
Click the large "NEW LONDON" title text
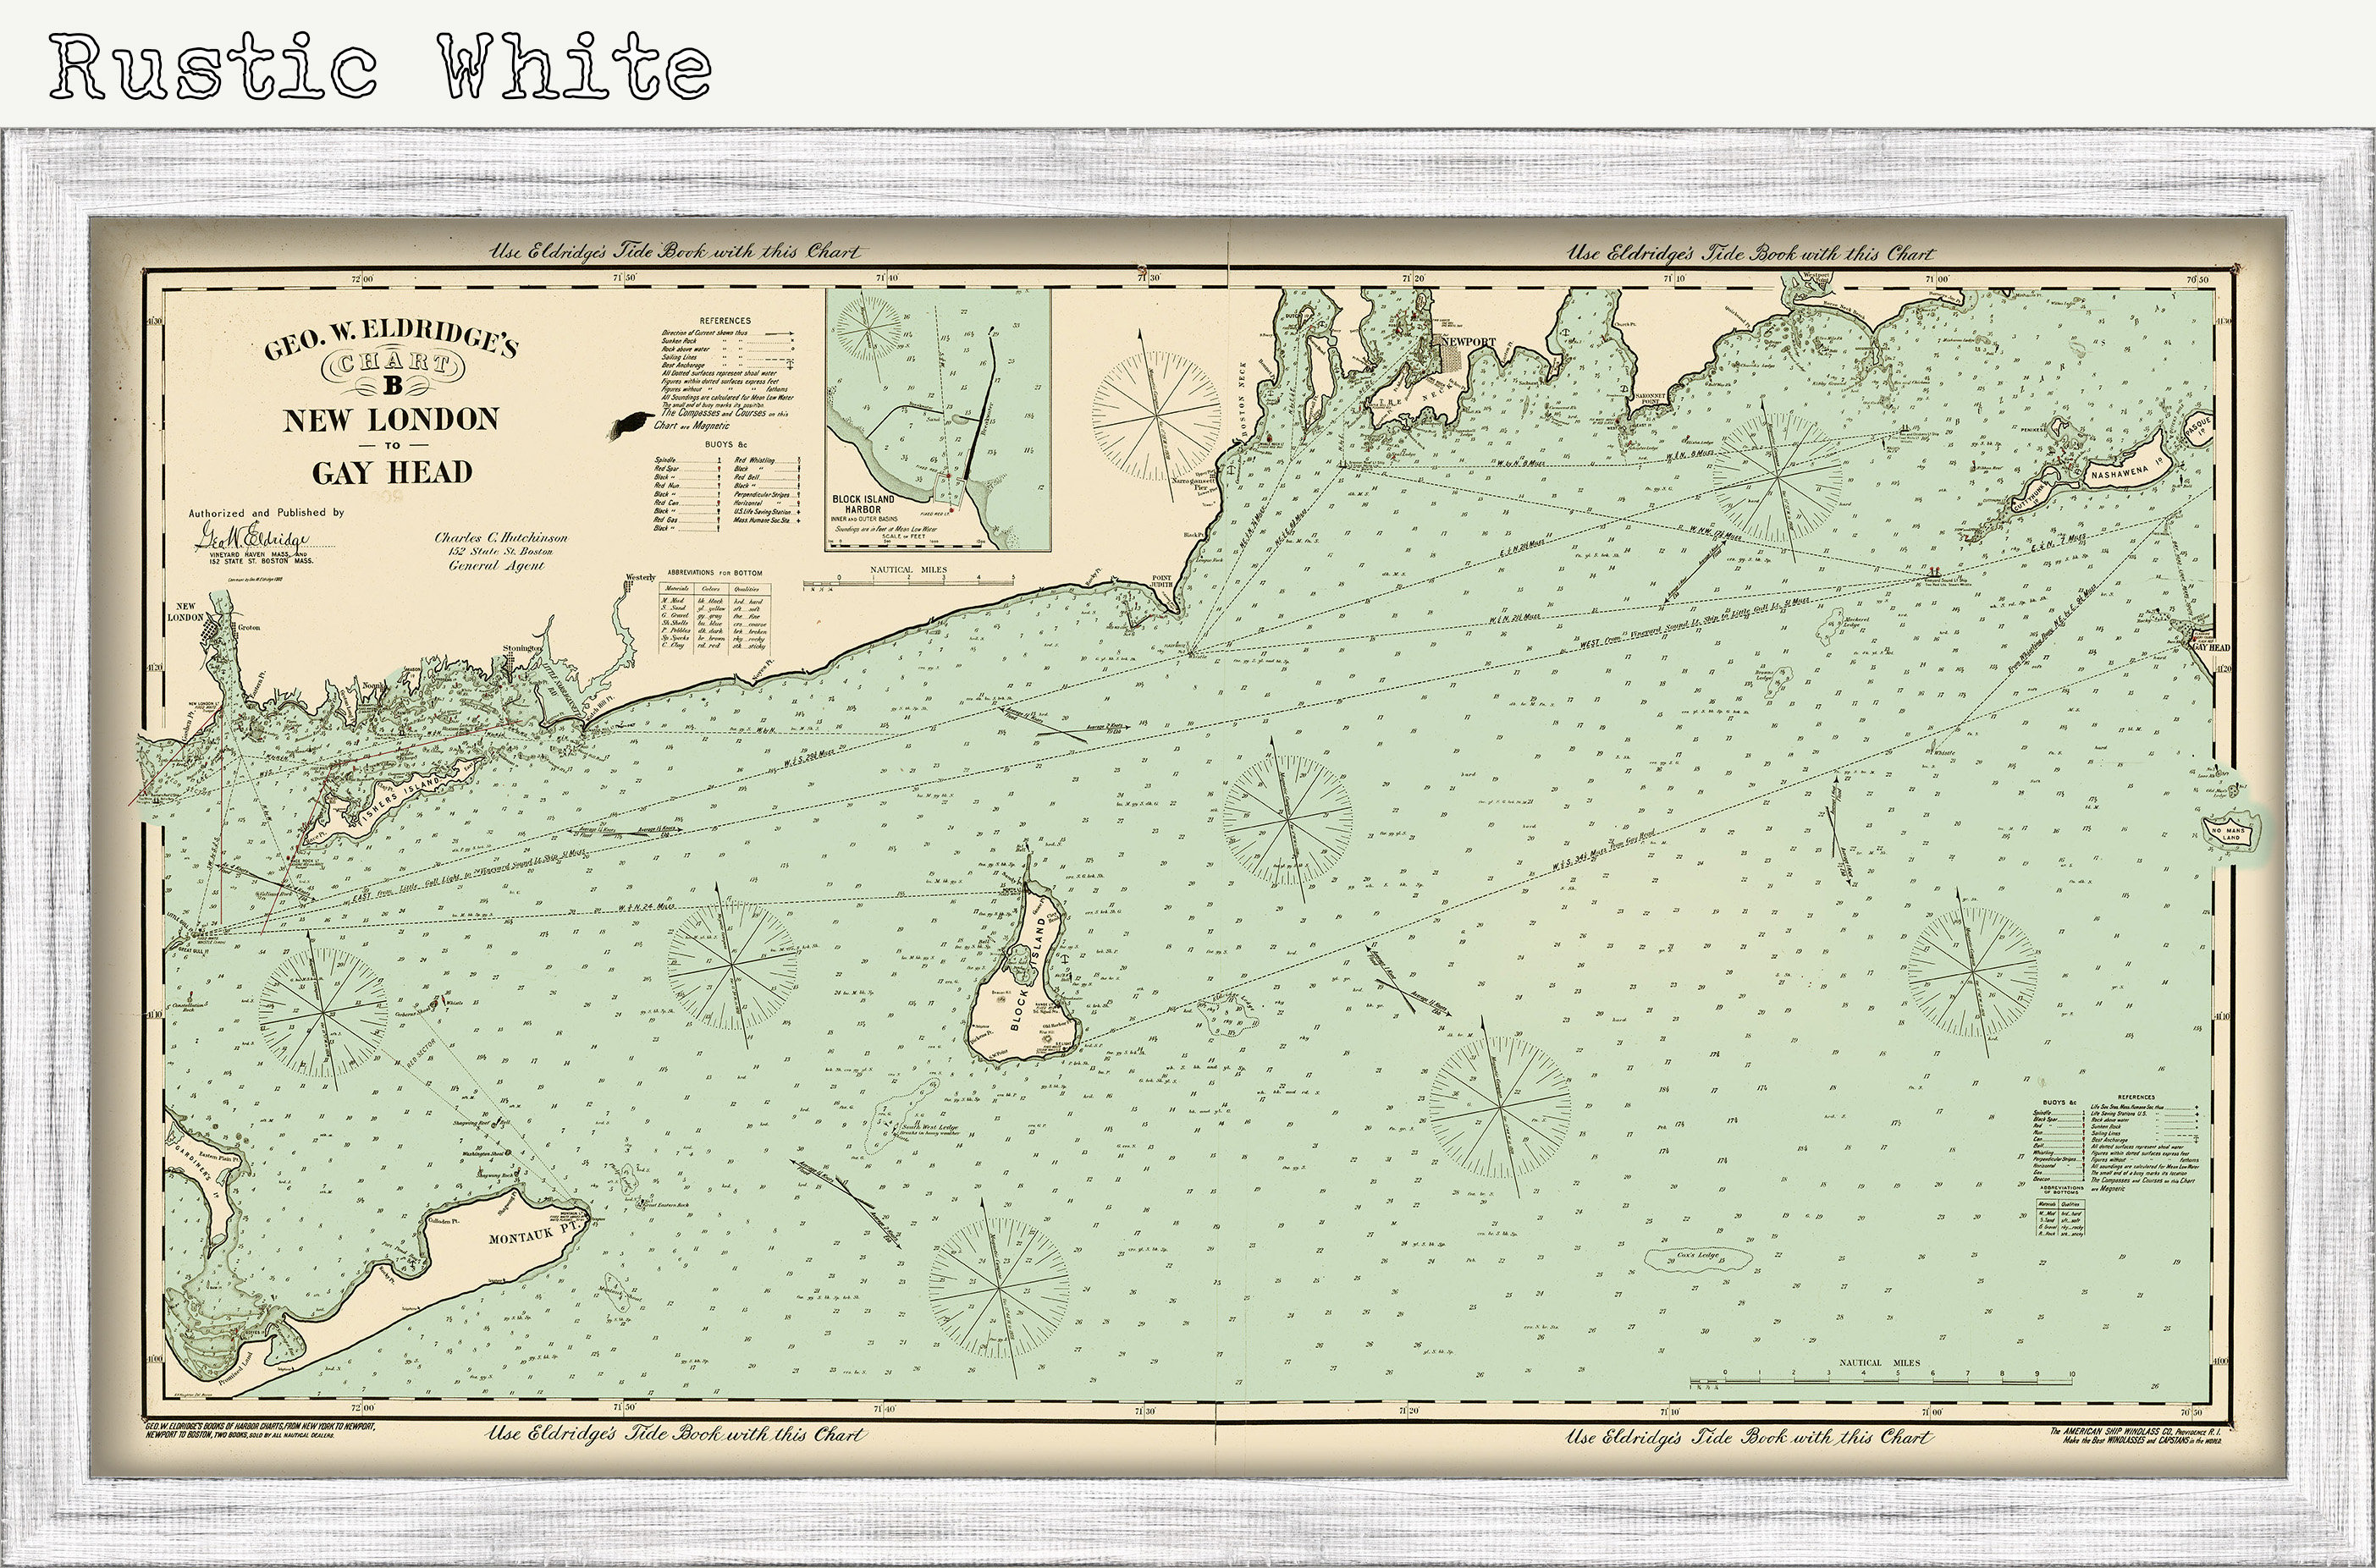391,420
